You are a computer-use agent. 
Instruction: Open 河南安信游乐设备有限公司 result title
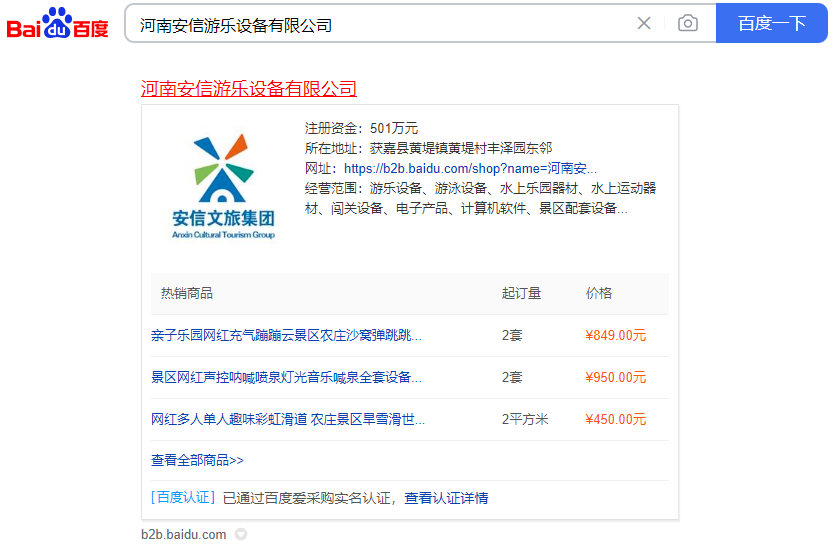pyautogui.click(x=248, y=89)
